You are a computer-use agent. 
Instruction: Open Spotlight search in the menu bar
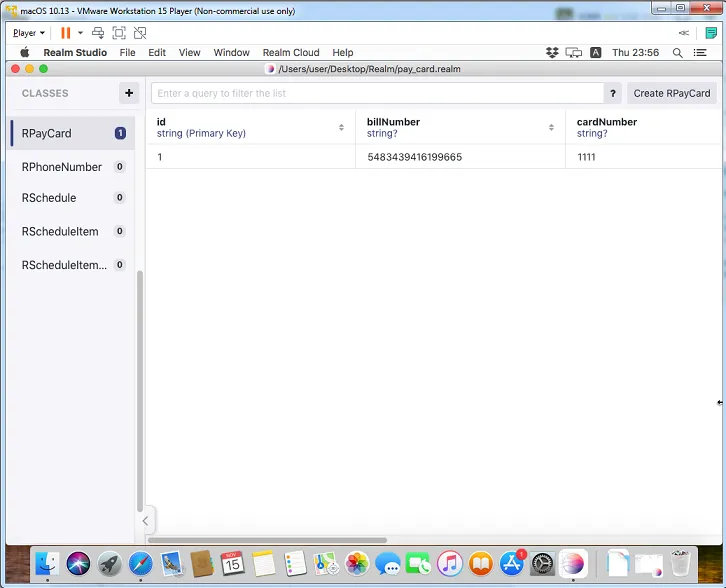click(677, 52)
